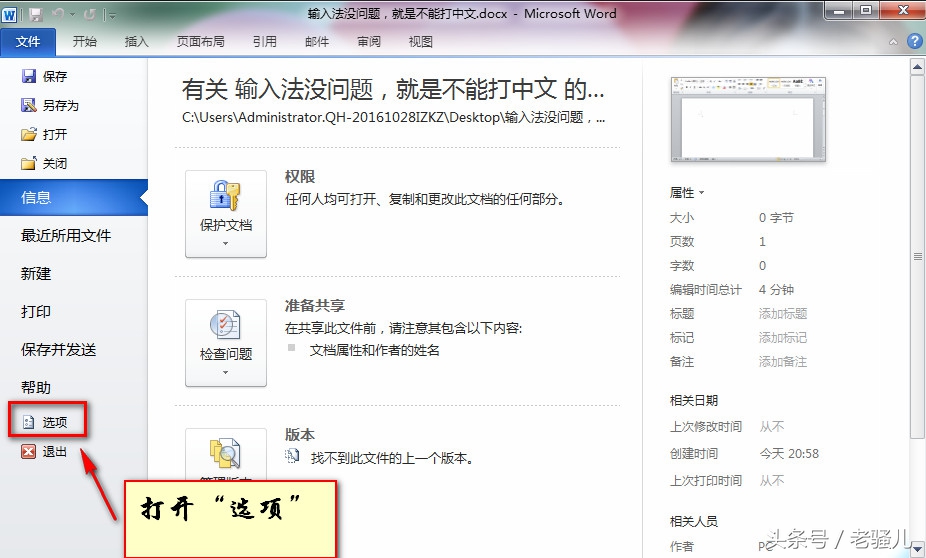
Task: Click the Undo arrow in quick access toolbar
Action: tap(58, 14)
